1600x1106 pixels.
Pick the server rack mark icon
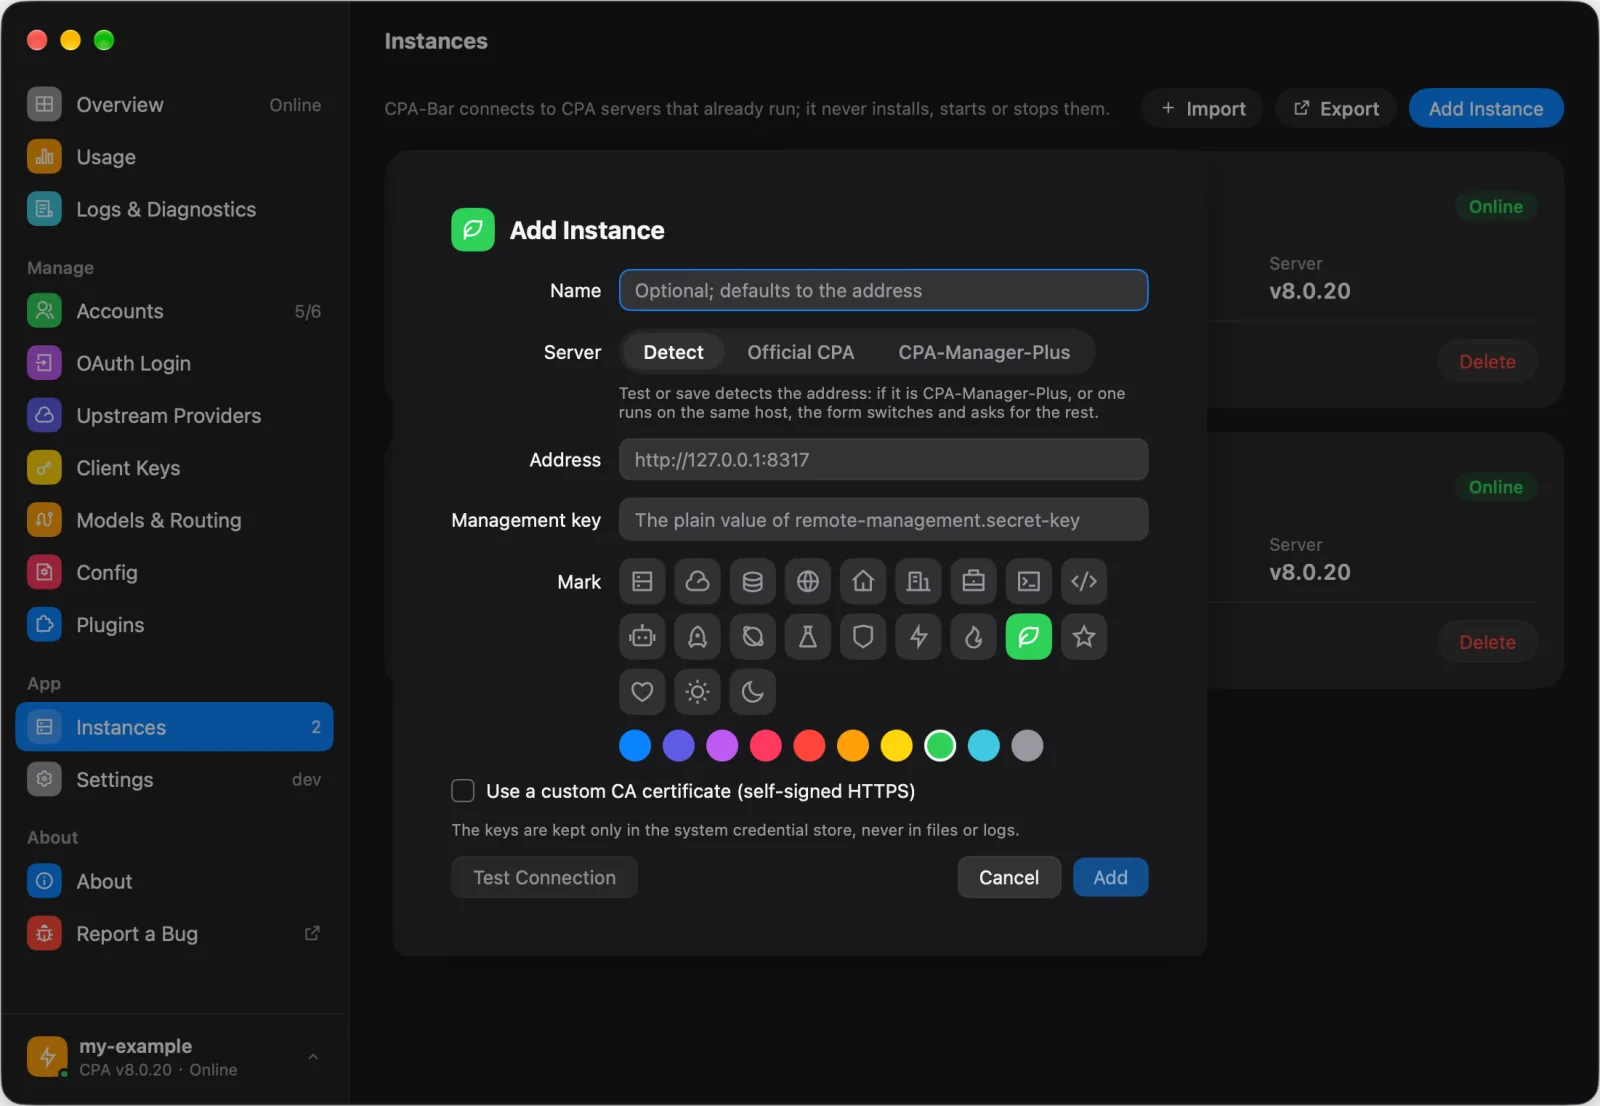point(642,581)
